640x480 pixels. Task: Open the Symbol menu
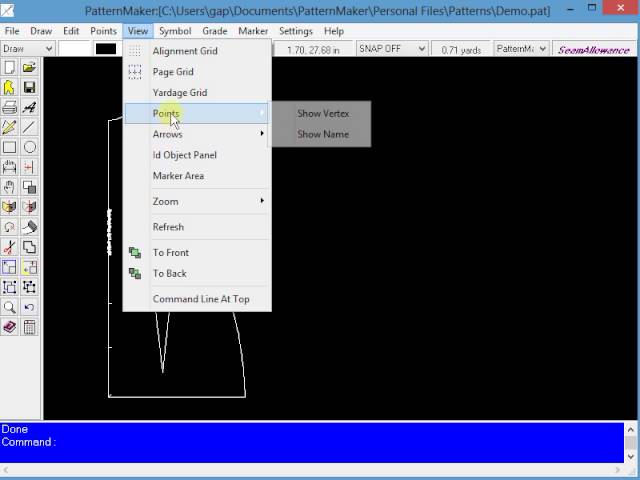[x=175, y=31]
